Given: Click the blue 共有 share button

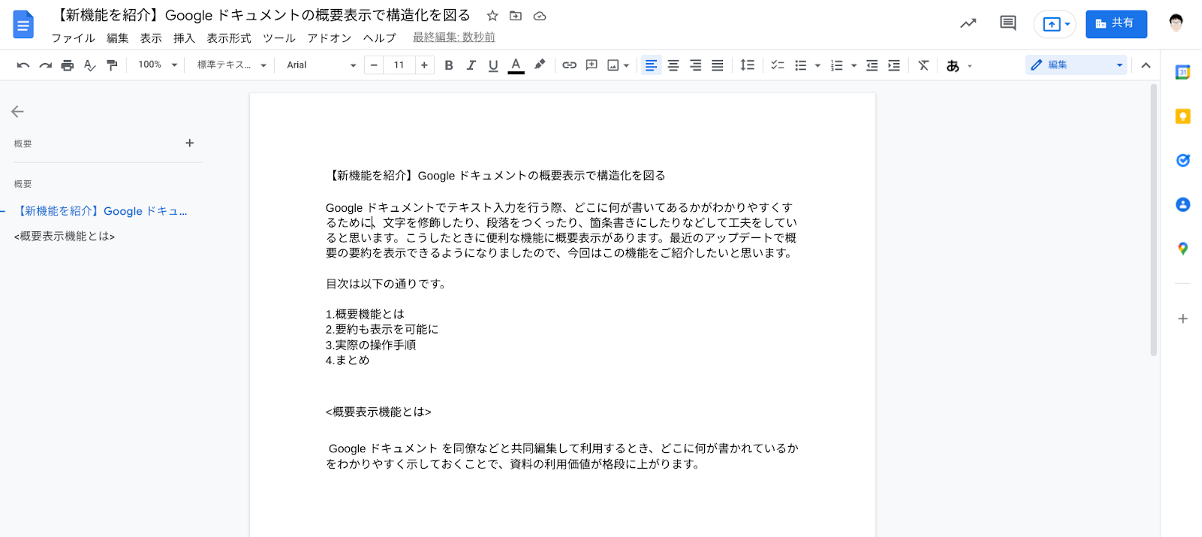Looking at the screenshot, I should click(x=1116, y=24).
